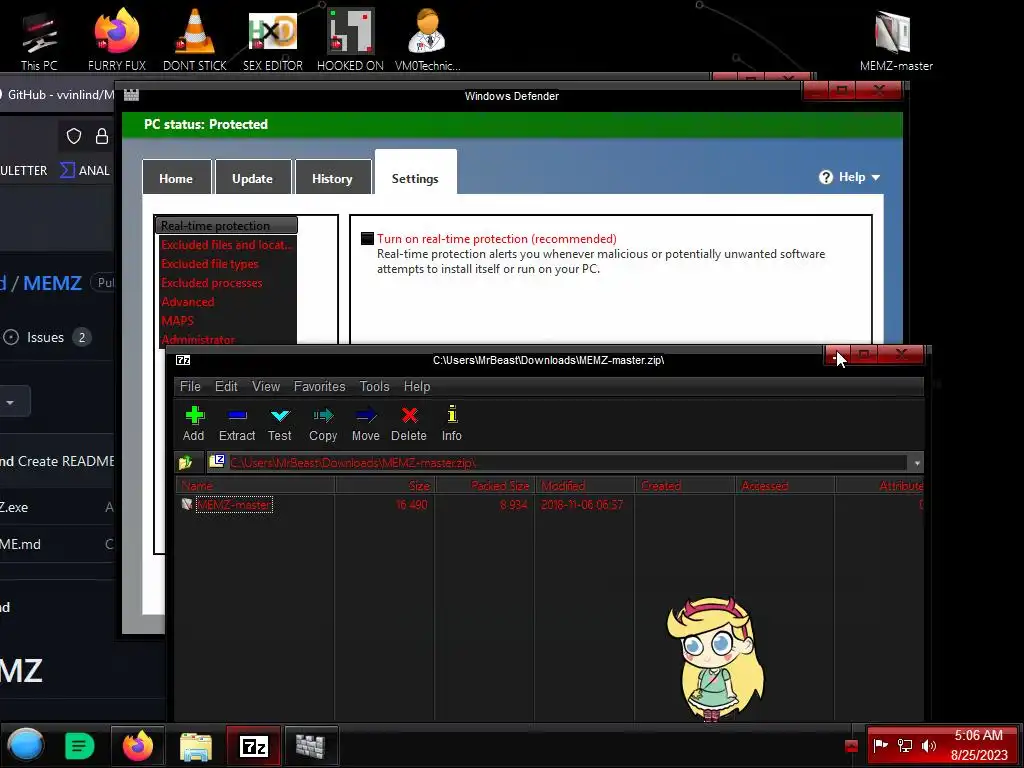This screenshot has width=1024, height=768.
Task: Open the File menu in 7-Zip
Action: [190, 387]
